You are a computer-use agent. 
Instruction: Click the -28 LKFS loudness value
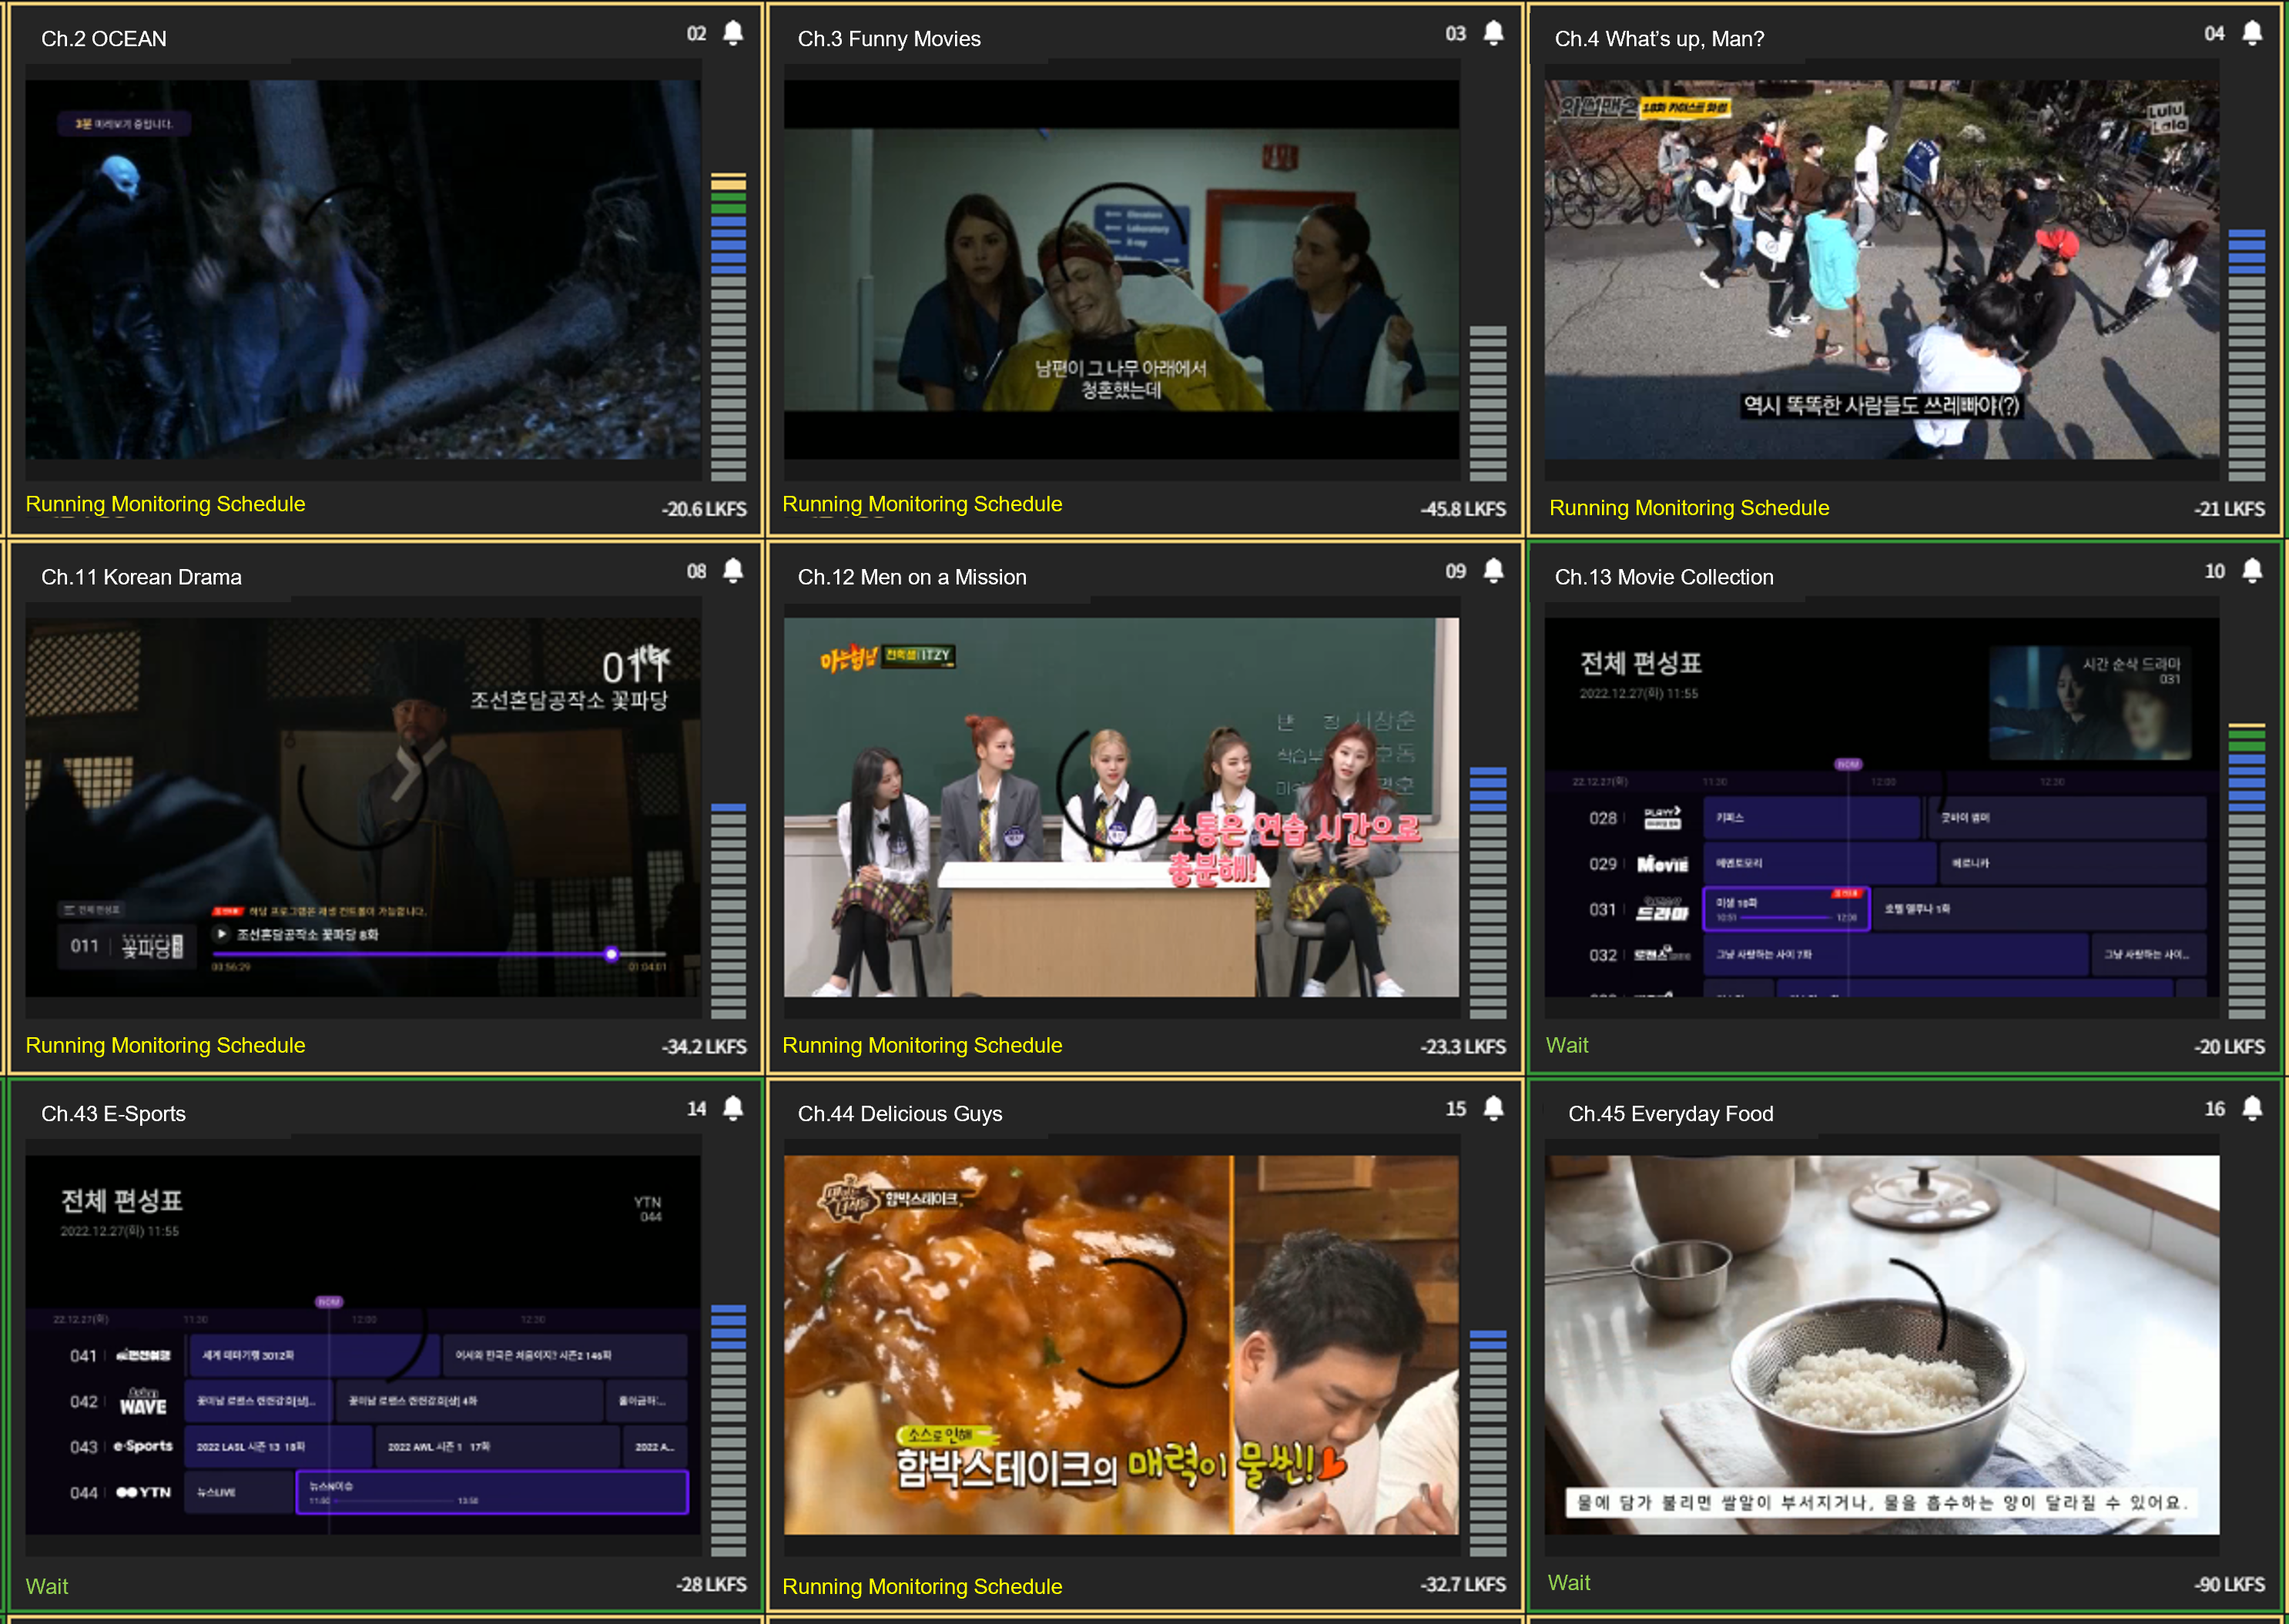point(711,1585)
